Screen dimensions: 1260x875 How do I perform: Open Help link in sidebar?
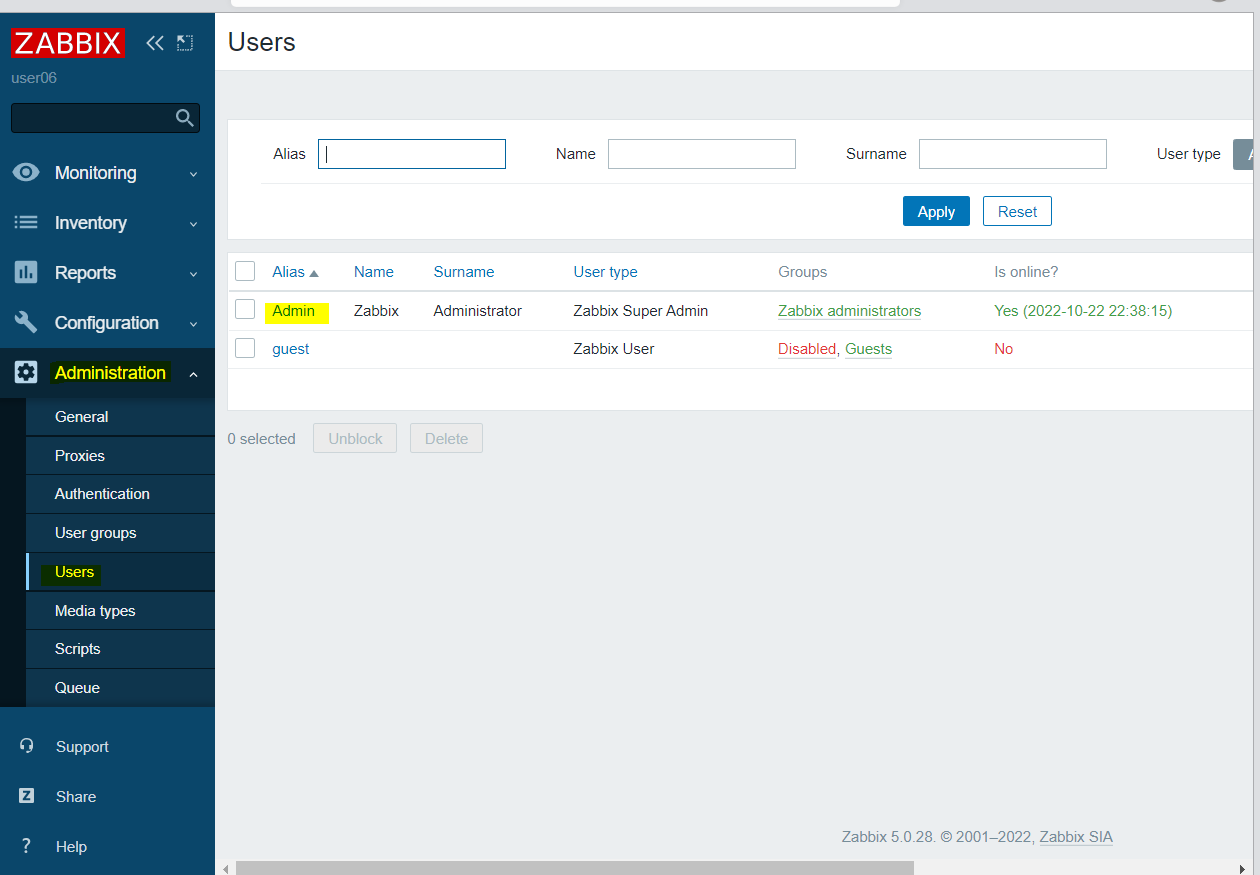tap(71, 847)
